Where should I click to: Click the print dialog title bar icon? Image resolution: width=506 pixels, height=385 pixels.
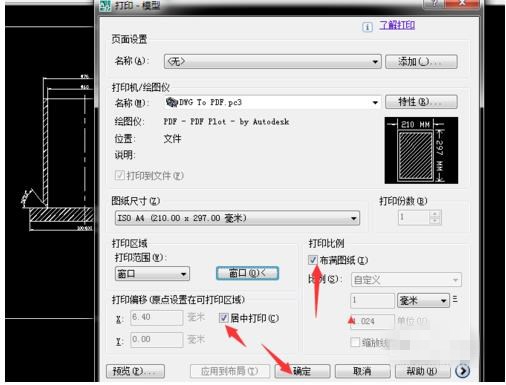(106, 5)
